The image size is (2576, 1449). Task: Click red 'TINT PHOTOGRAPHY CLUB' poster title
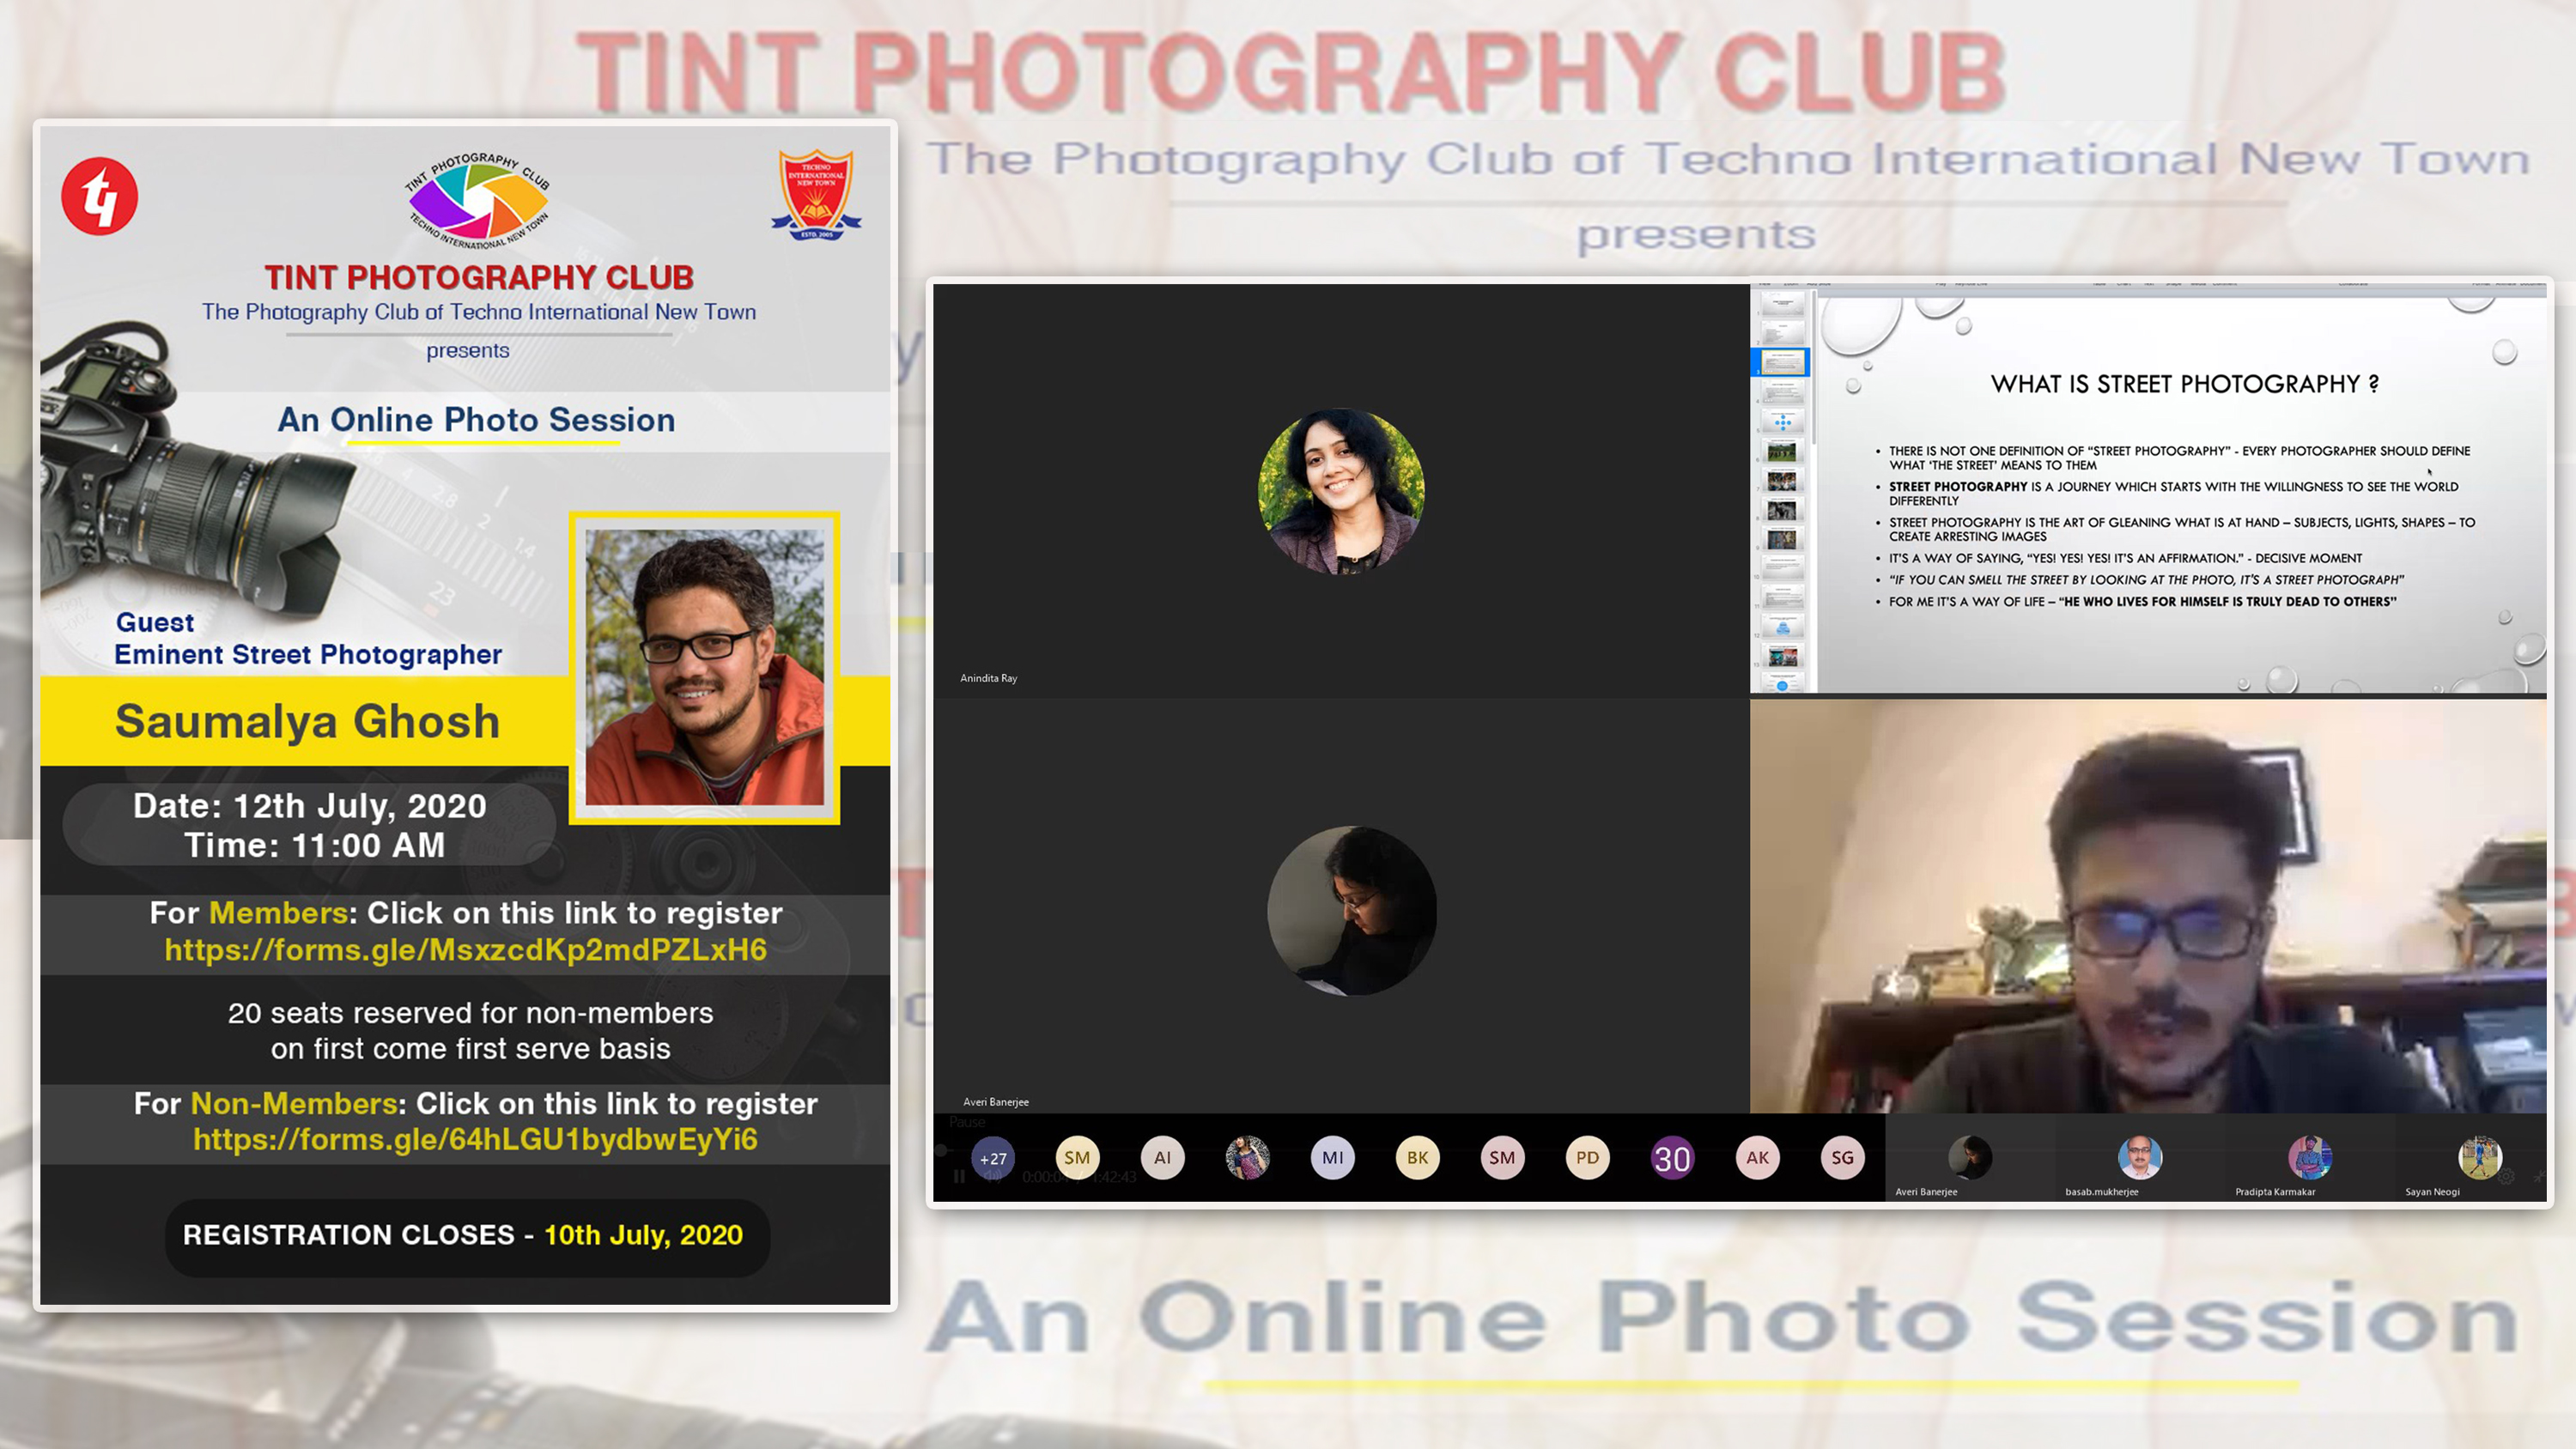coord(479,277)
